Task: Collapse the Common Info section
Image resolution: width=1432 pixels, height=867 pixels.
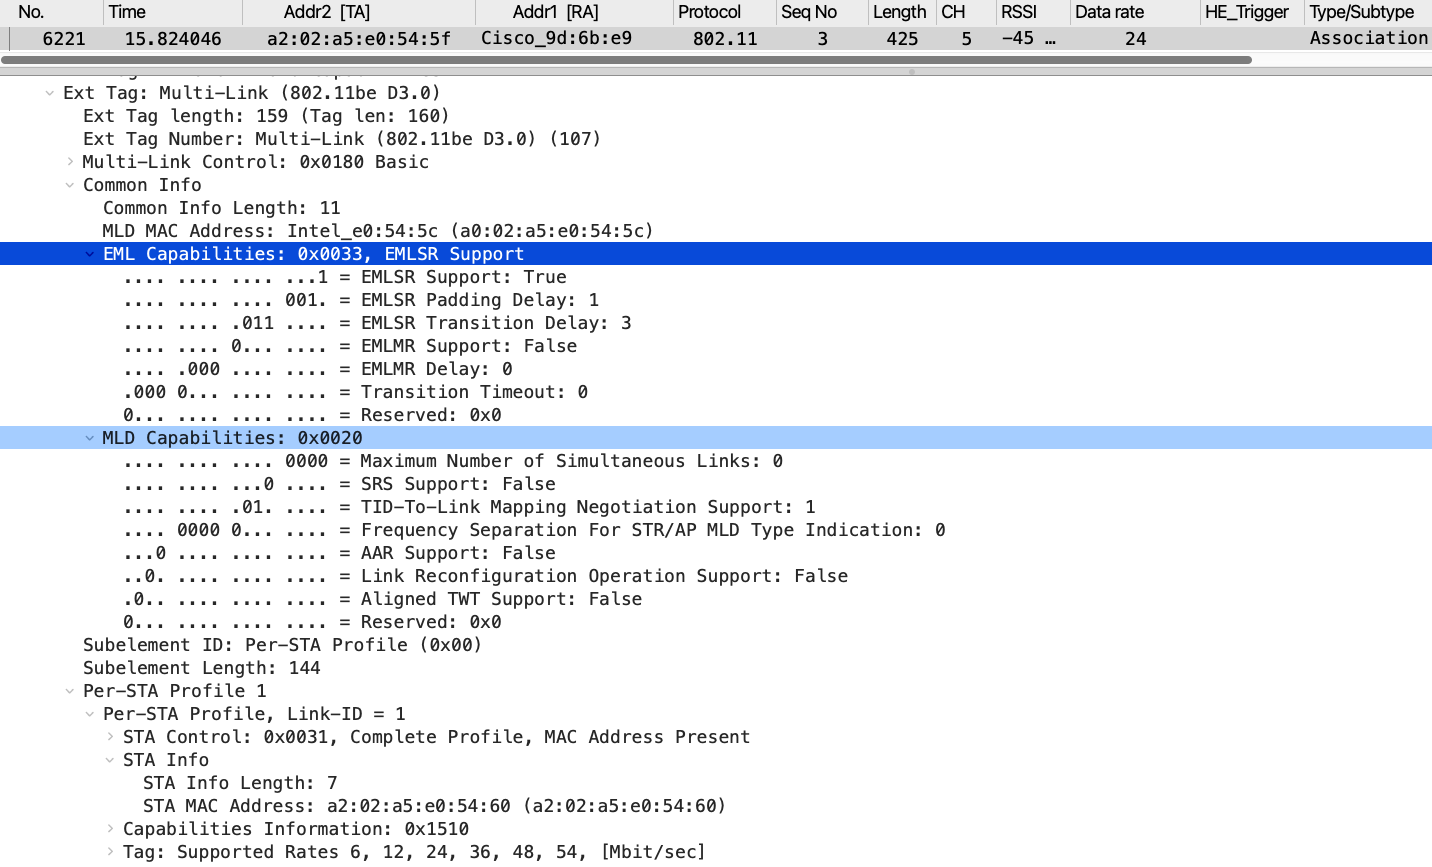Action: pos(70,185)
